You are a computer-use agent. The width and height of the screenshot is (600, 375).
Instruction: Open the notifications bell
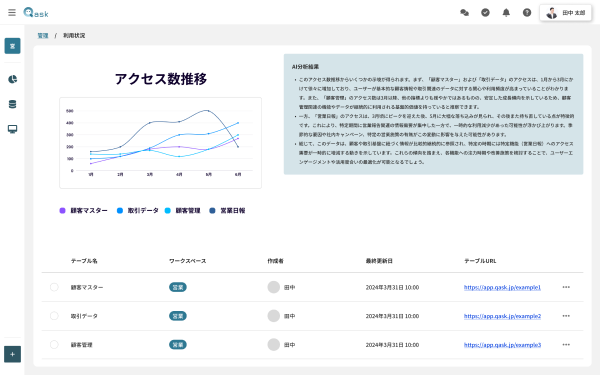pyautogui.click(x=506, y=13)
